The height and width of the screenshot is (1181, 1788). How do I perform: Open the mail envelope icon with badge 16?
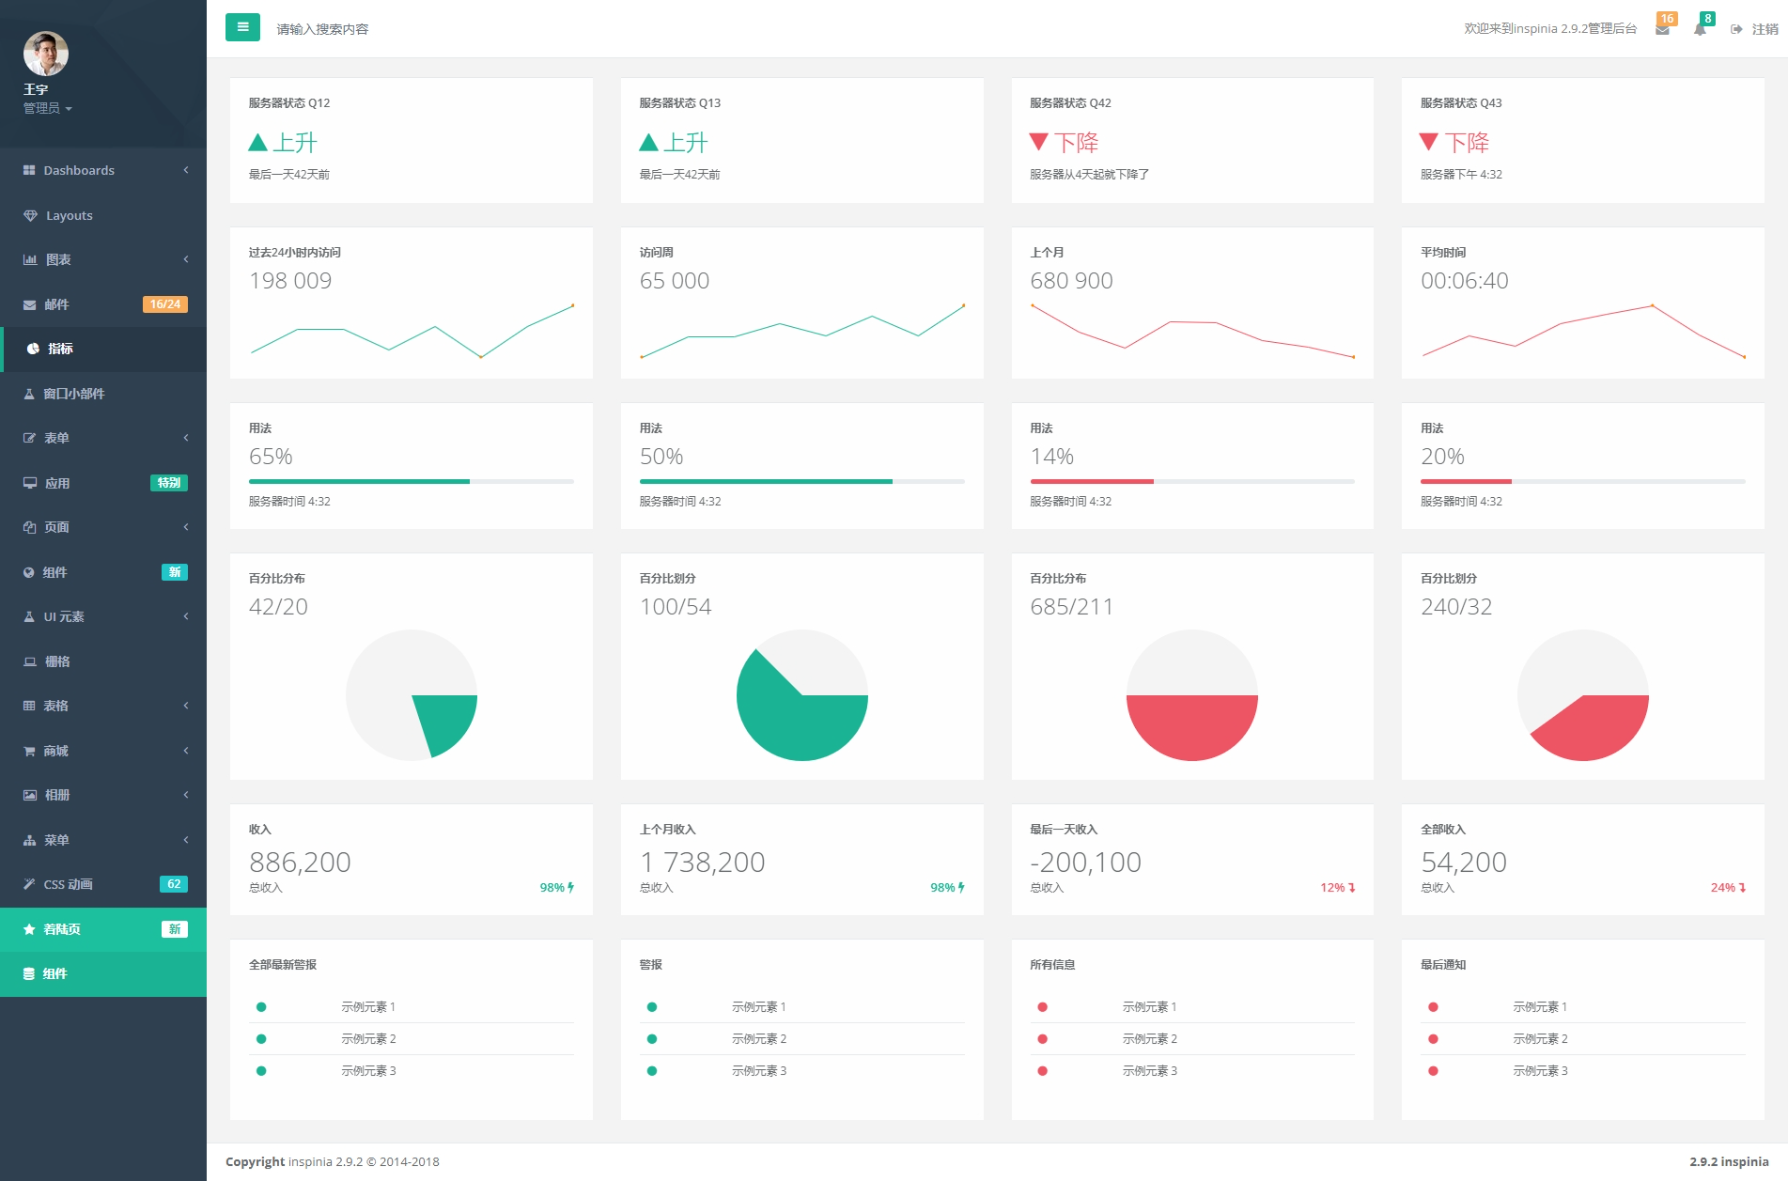pos(1662,29)
